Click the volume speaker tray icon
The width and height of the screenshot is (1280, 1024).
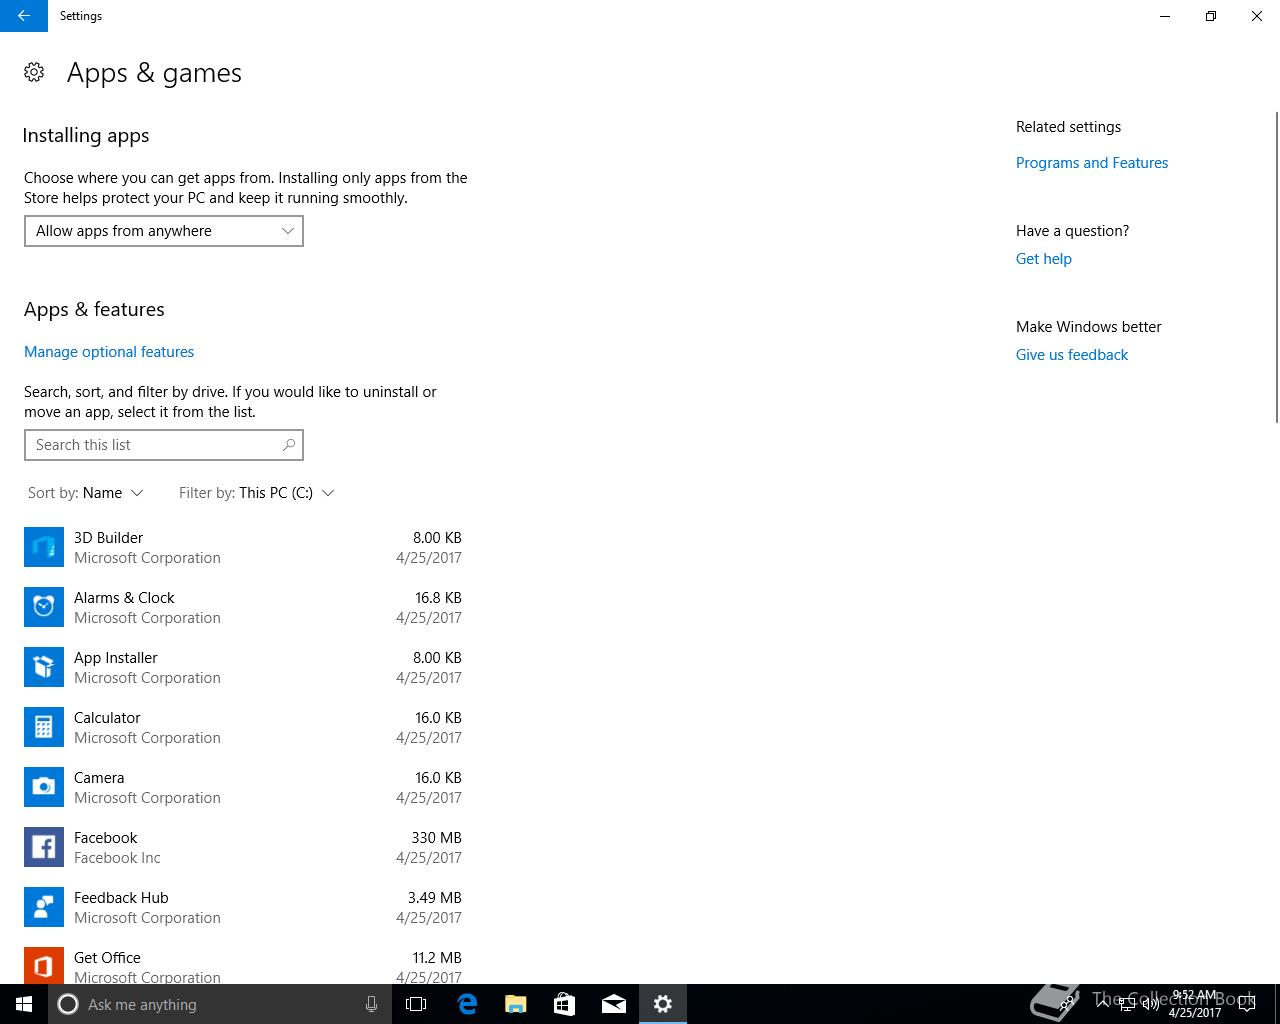1150,1004
